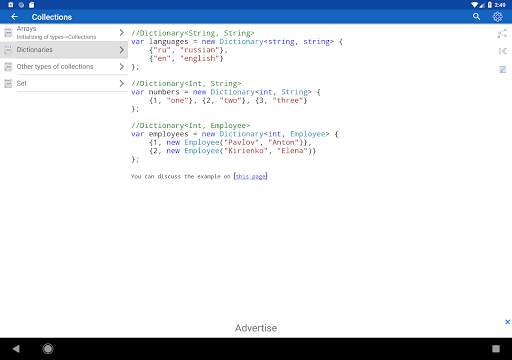Tap the 'var numbers' code line

point(226,92)
